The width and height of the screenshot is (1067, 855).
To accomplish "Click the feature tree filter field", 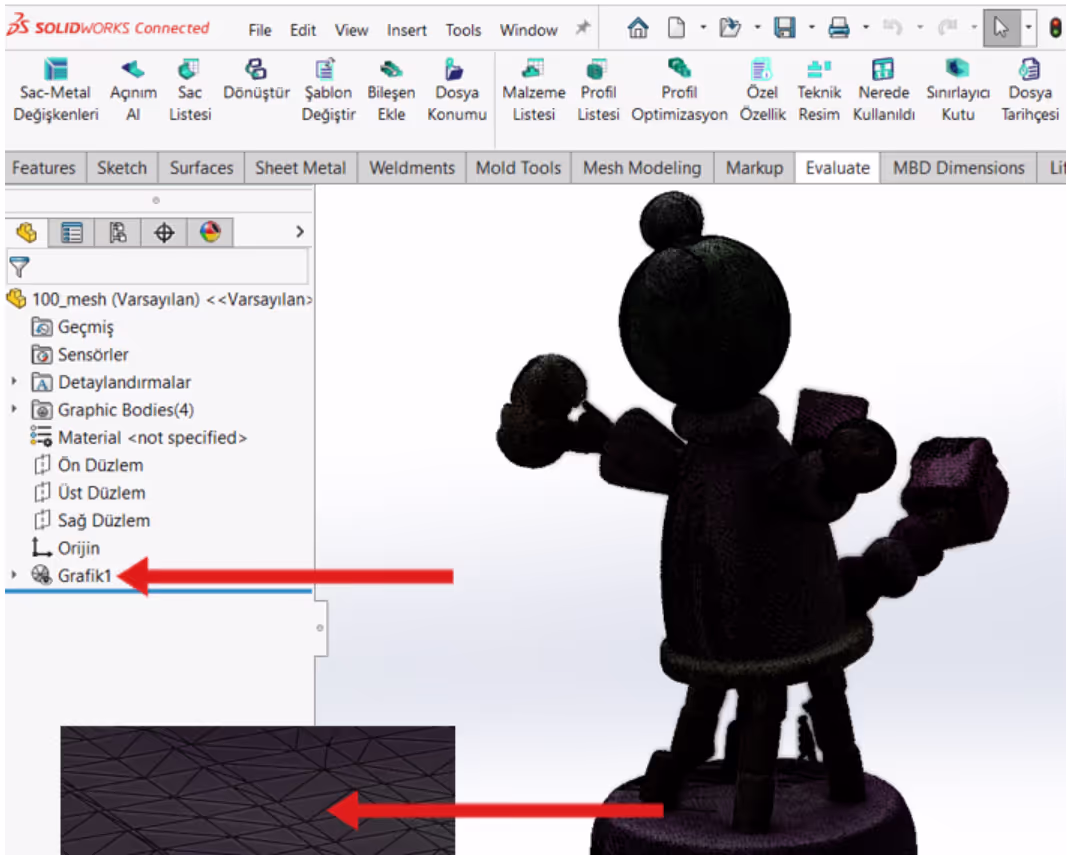I will [158, 267].
